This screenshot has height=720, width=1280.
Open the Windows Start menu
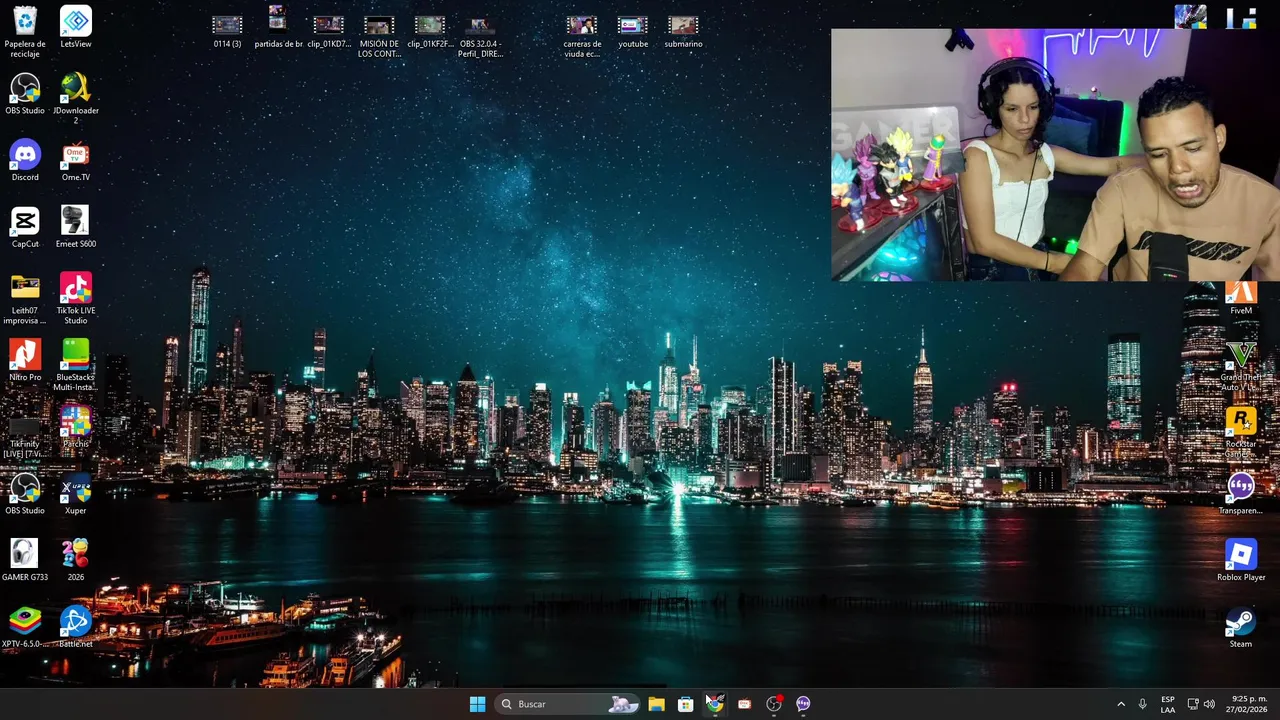point(477,704)
